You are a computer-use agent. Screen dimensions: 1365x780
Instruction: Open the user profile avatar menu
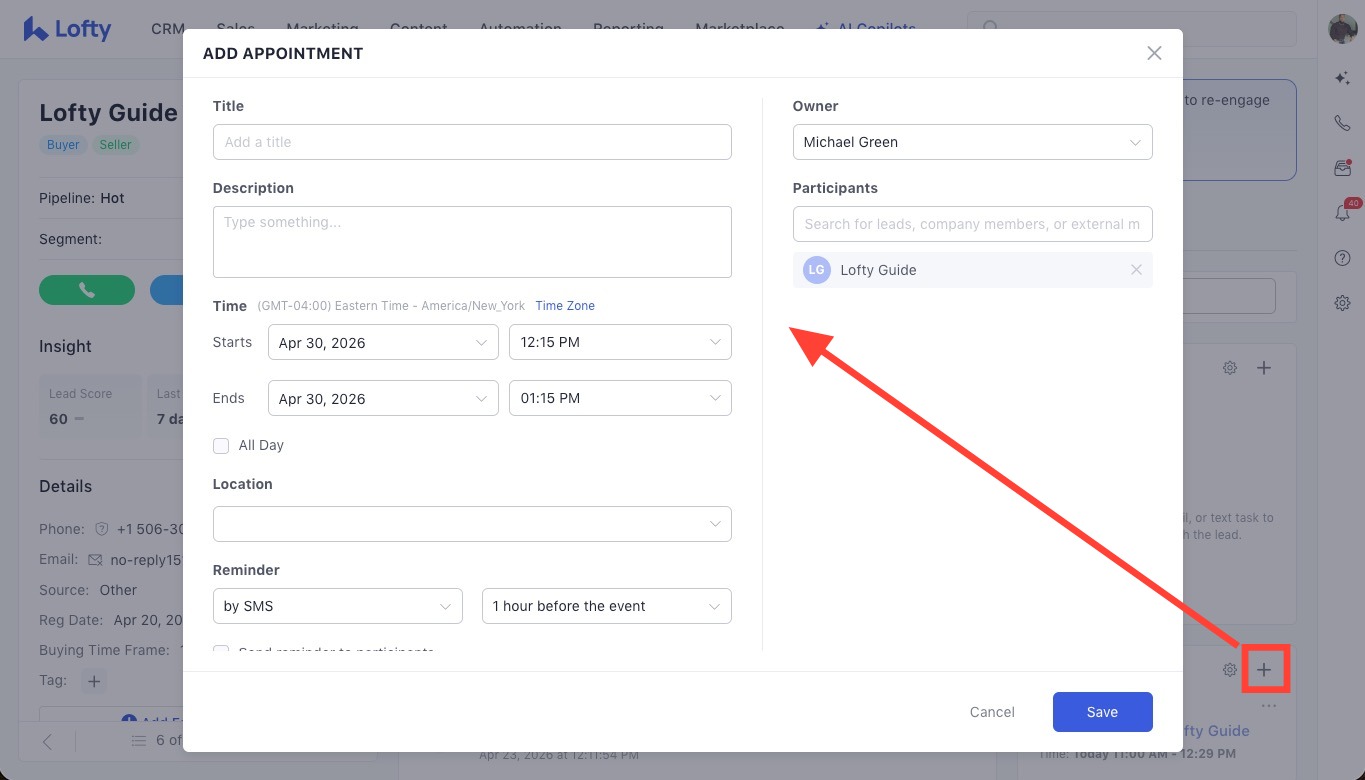pyautogui.click(x=1342, y=29)
